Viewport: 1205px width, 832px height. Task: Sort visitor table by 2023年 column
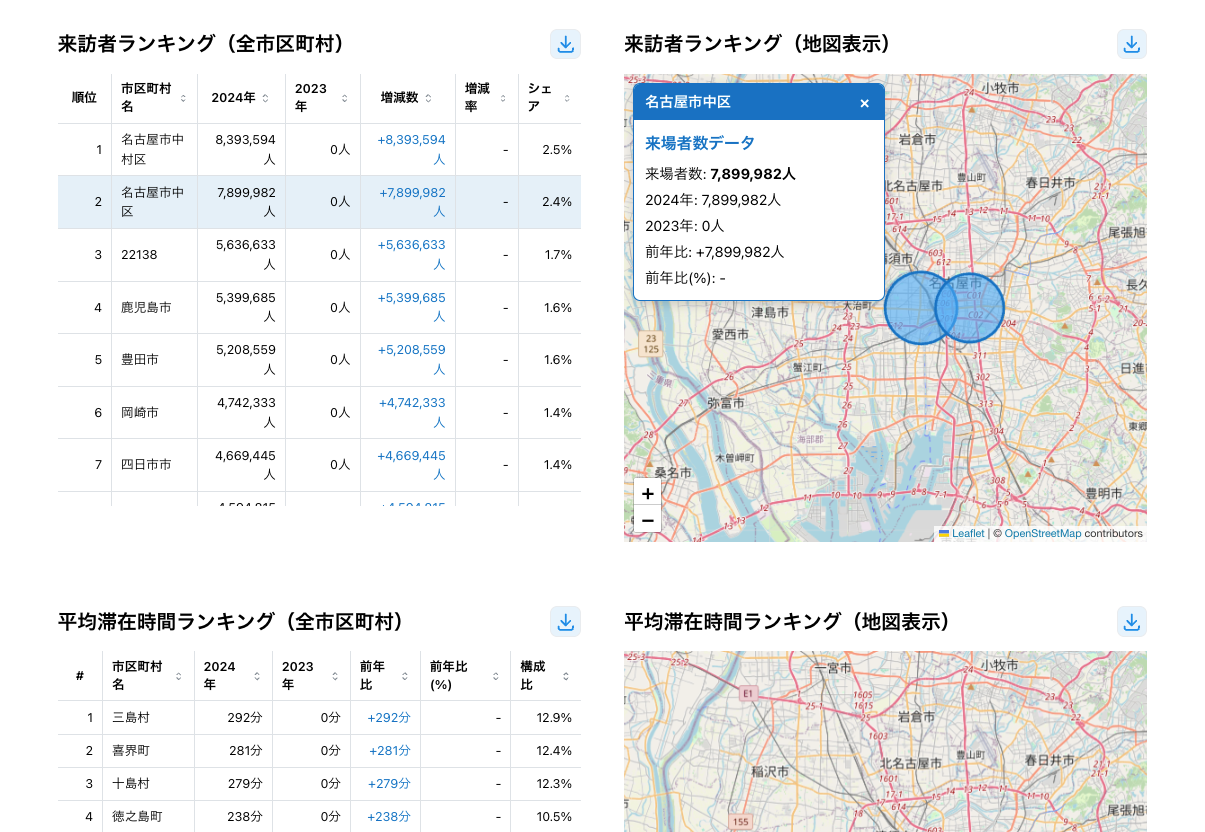[x=344, y=98]
